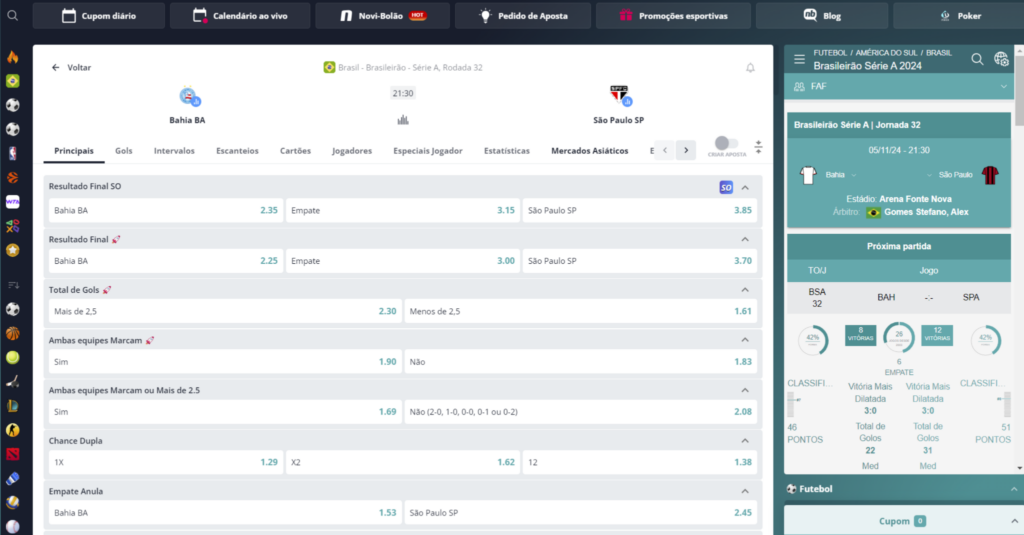Open match statistics bar-chart icon under 21:30
Screen dimensions: 1024x535
point(403,120)
